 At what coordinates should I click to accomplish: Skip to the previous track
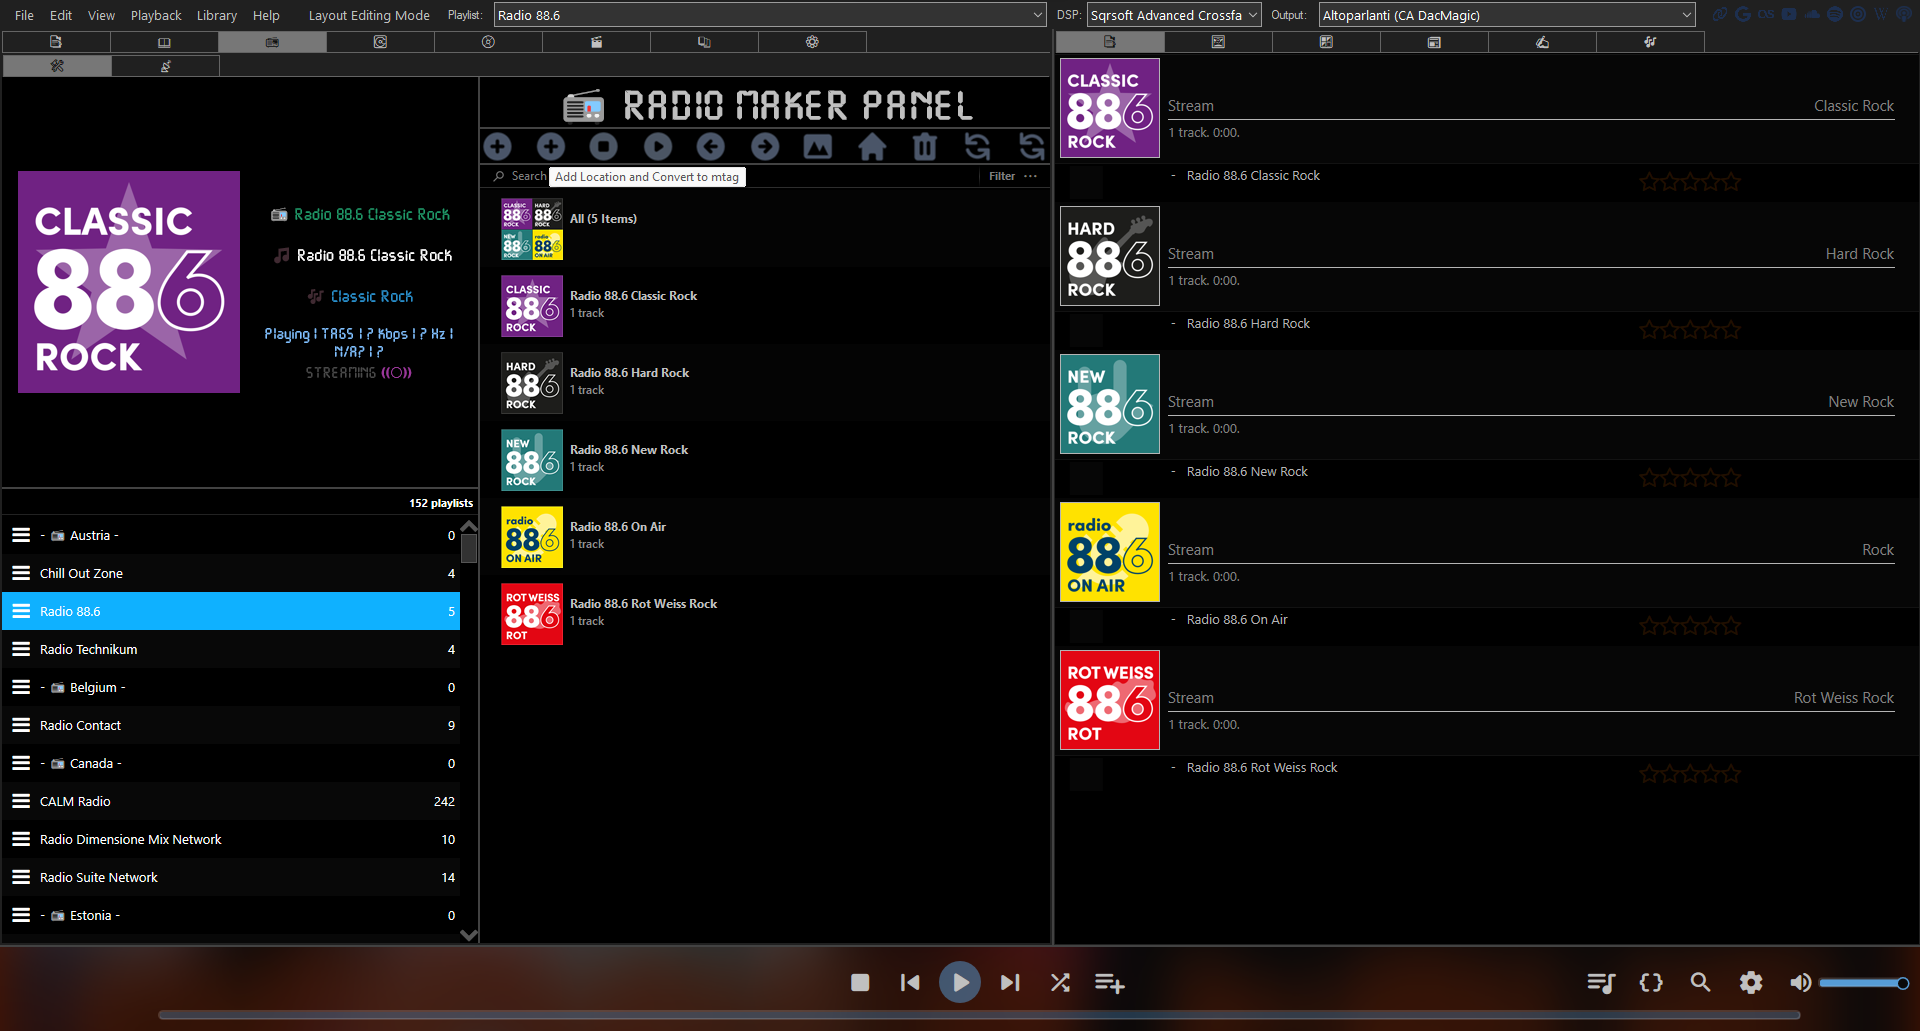coord(910,982)
